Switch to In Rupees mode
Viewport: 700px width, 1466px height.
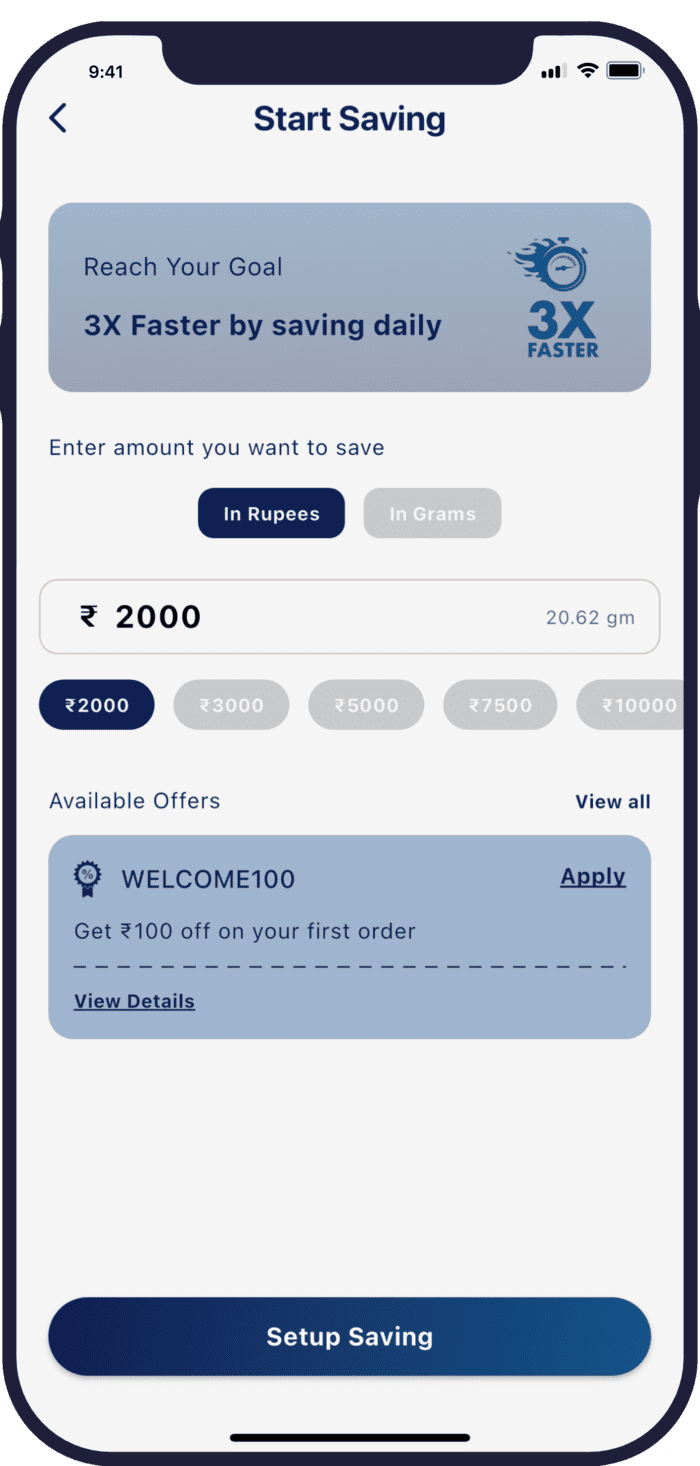pos(271,514)
